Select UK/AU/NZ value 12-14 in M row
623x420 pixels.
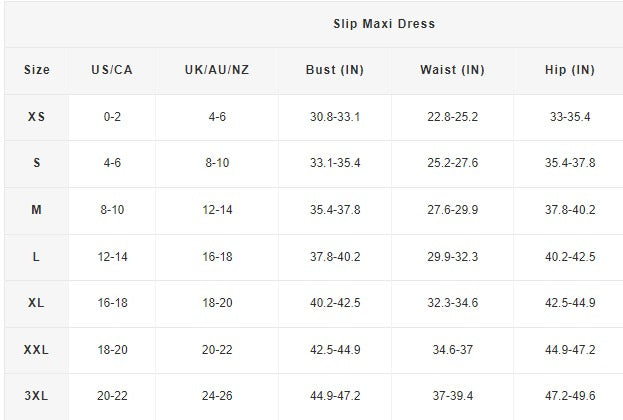pyautogui.click(x=217, y=210)
